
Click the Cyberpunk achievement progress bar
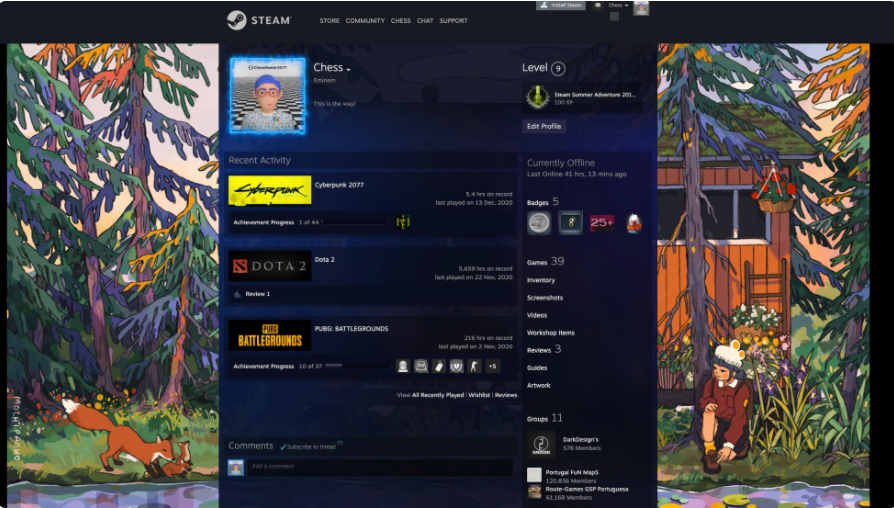(x=355, y=222)
